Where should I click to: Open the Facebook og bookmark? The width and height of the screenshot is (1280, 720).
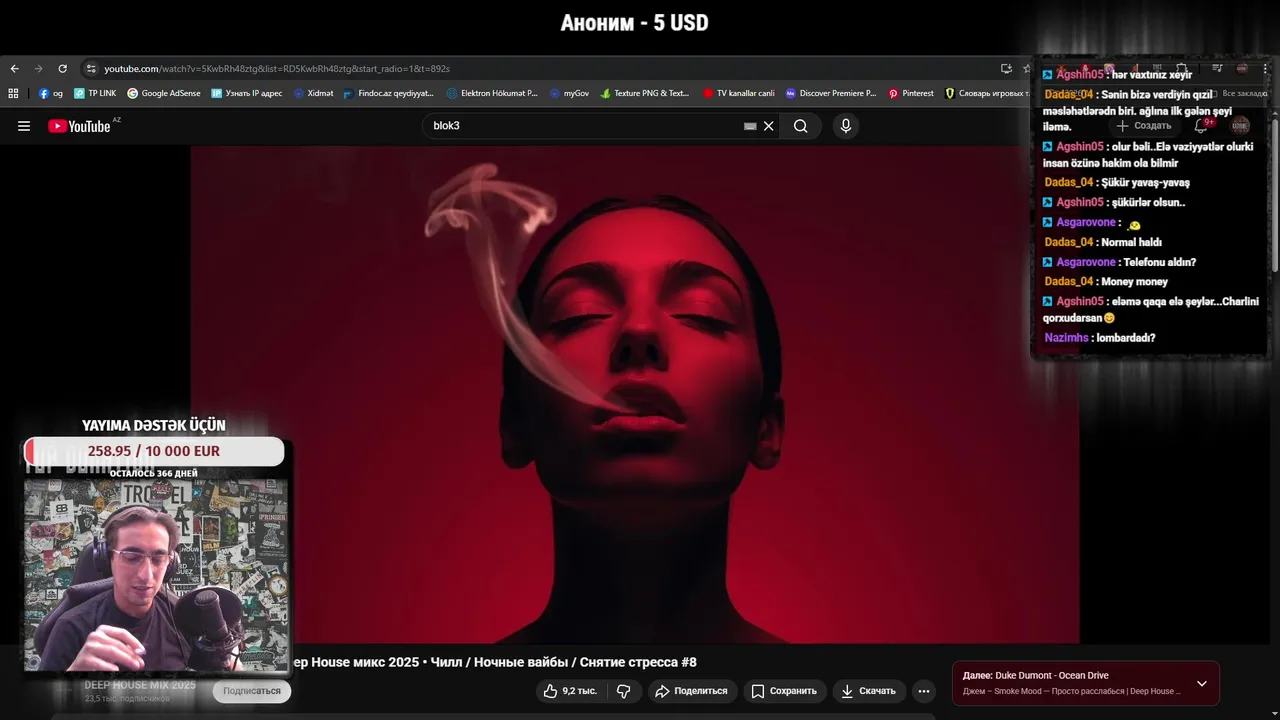click(51, 93)
